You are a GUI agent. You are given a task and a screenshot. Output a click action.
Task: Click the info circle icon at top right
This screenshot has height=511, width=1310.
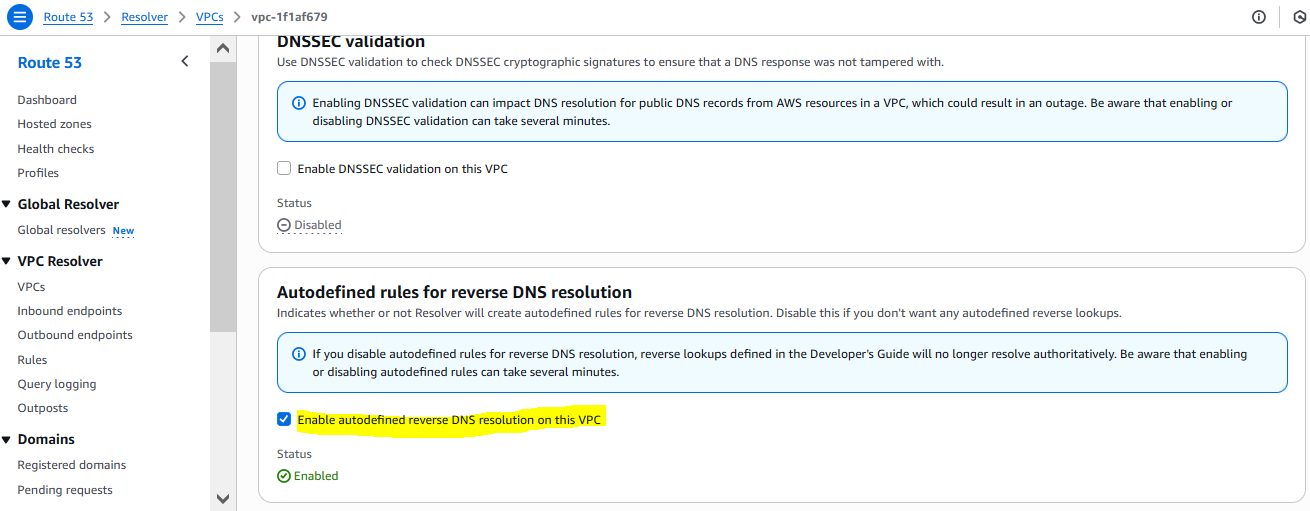pos(1259,17)
